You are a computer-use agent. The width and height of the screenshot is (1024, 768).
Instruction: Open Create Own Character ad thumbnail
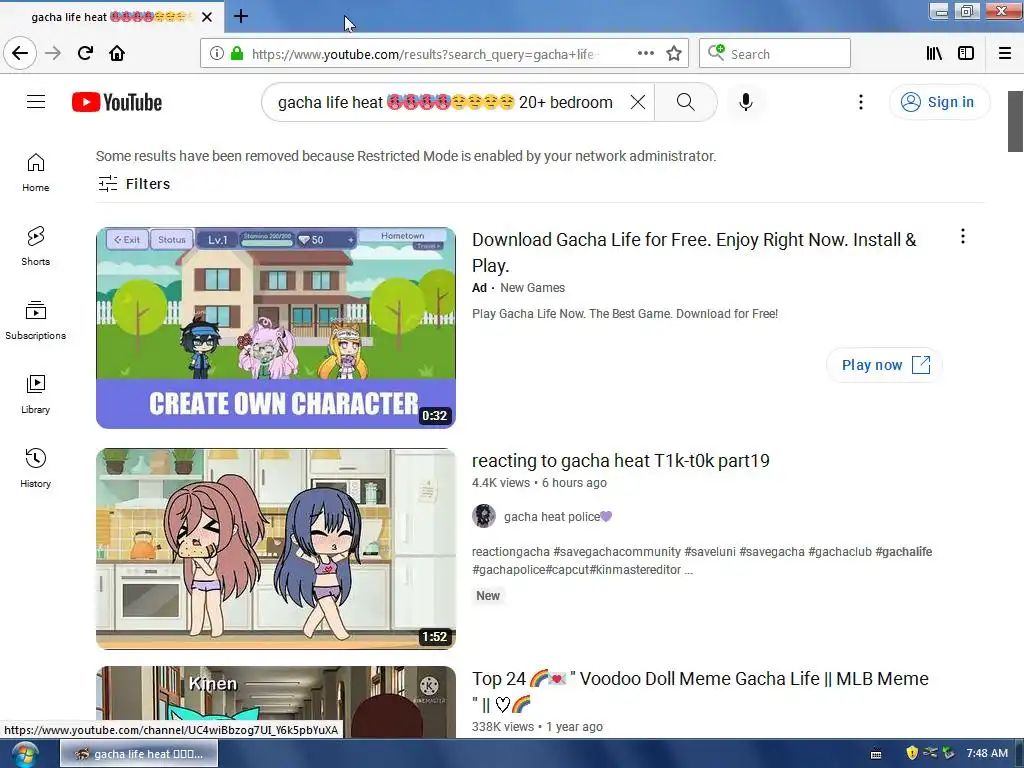[276, 328]
